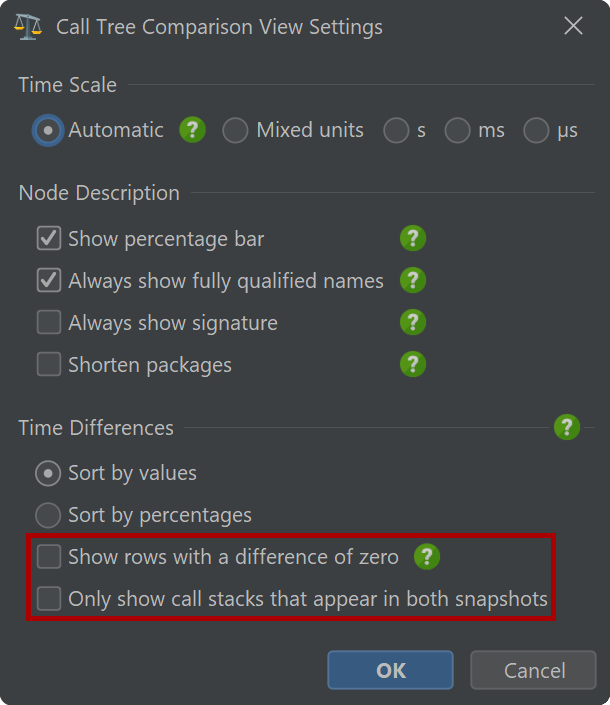This screenshot has height=705, width=610.
Task: Select Mixed units time scale
Action: 235,130
